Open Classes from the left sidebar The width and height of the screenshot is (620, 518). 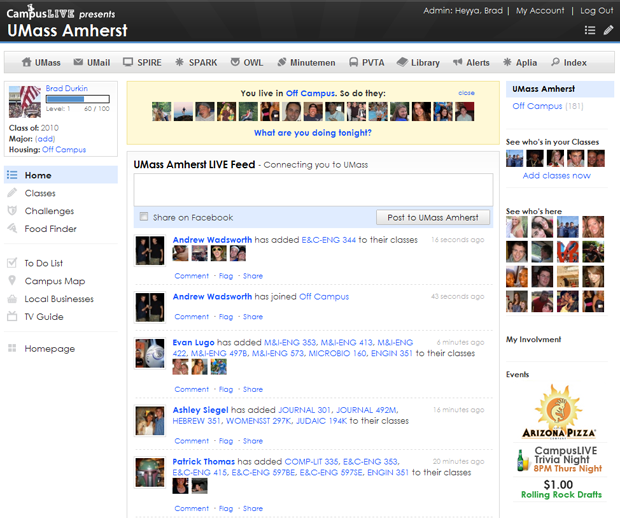point(40,193)
